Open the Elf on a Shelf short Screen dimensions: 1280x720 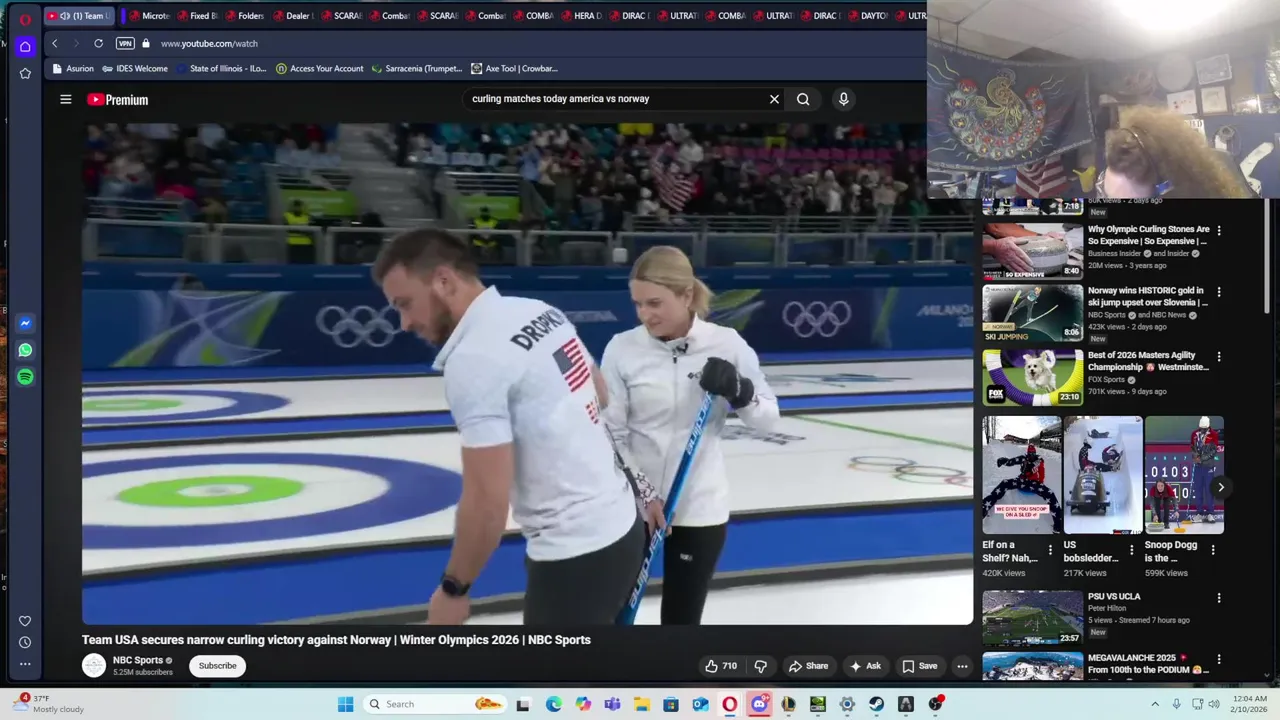1021,475
